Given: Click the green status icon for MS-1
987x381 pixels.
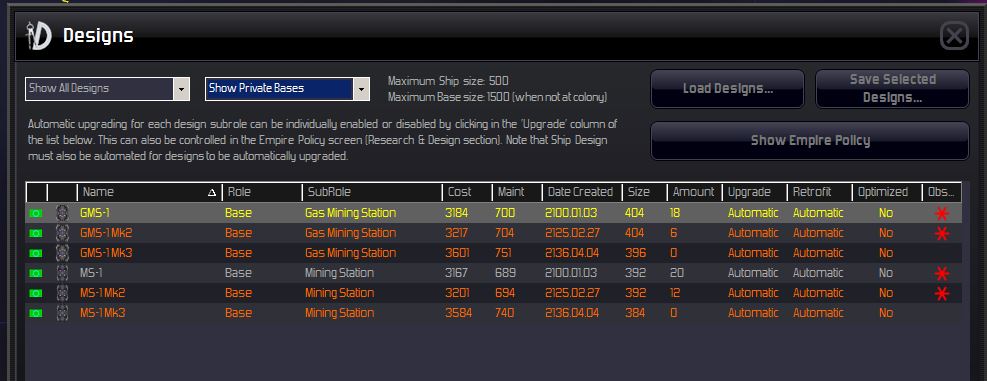Looking at the screenshot, I should coord(36,273).
